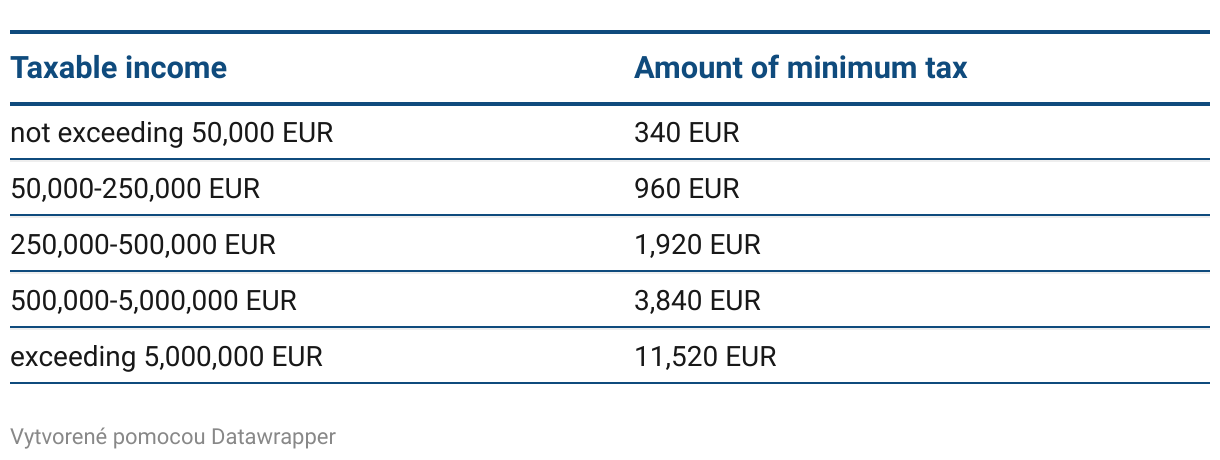Click the 'exceeding 5,000,000 EUR' cell
This screenshot has height=460, width=1220.
point(167,356)
